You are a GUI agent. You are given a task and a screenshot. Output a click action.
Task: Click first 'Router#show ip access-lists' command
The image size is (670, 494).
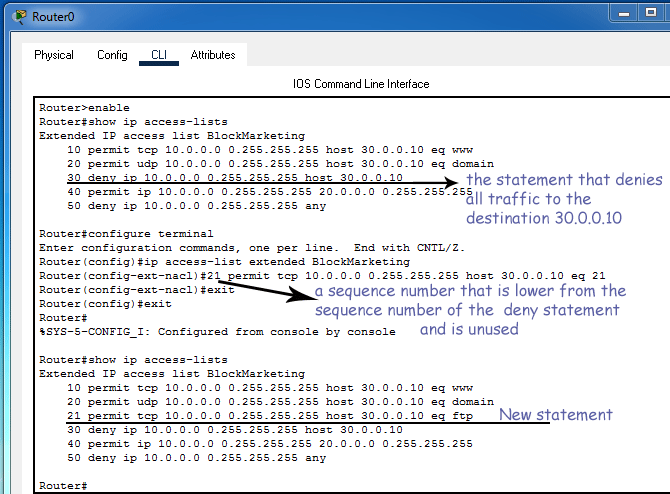(133, 122)
